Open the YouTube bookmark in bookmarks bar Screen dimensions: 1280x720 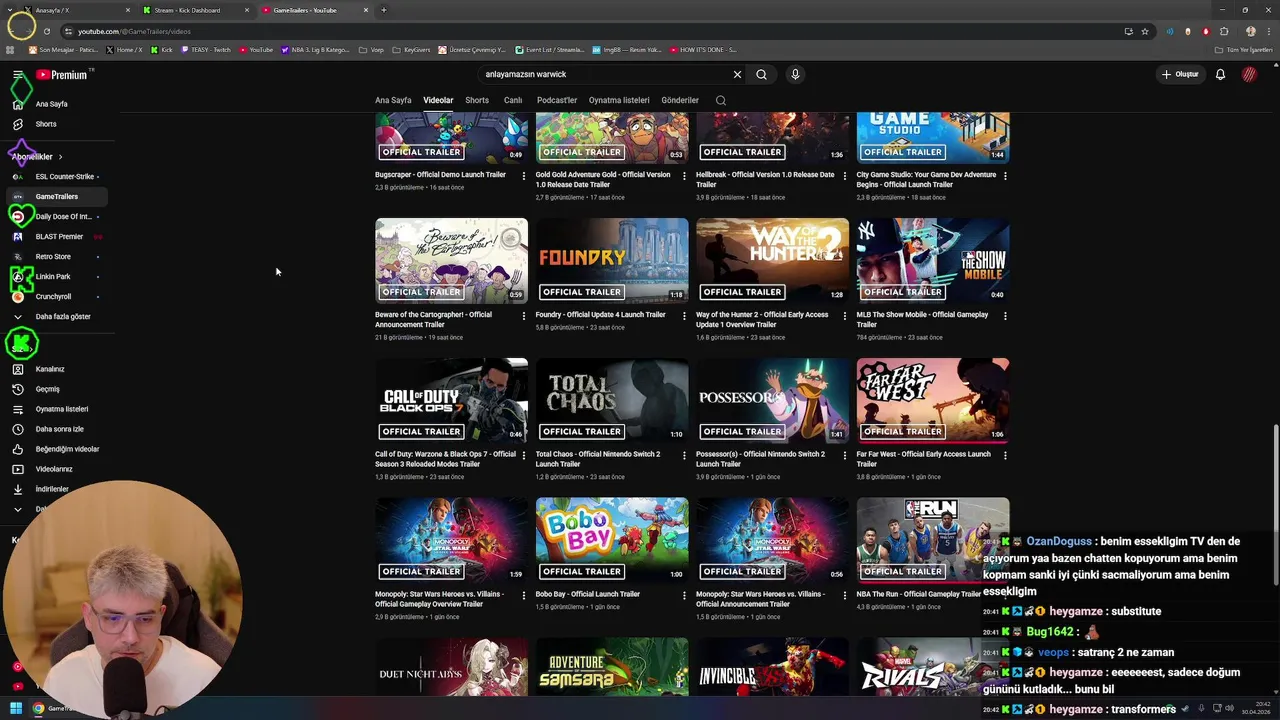click(x=257, y=49)
